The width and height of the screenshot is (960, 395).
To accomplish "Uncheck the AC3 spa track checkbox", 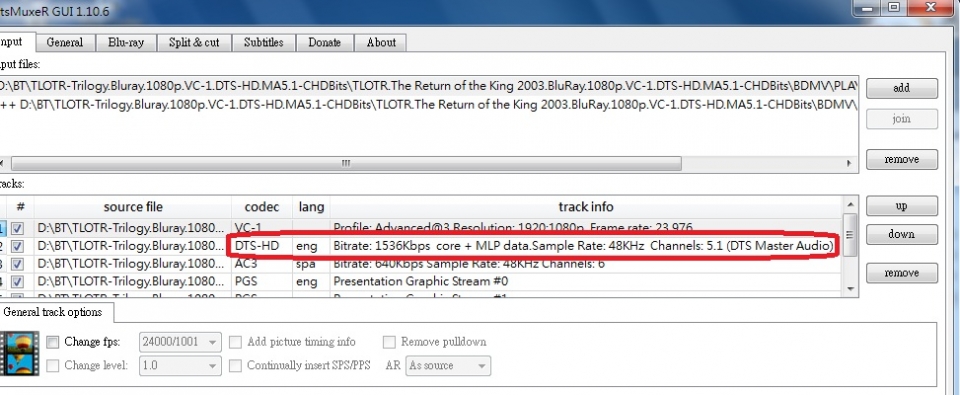I will [x=18, y=264].
